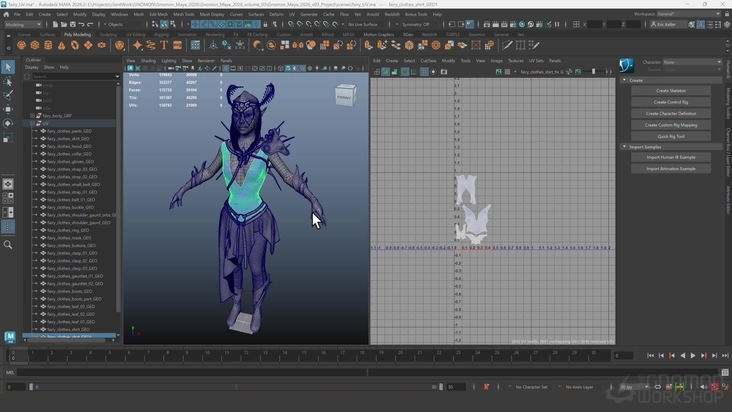Open the frame rate fps dropdown
The height and width of the screenshot is (412, 732).
click(634, 387)
